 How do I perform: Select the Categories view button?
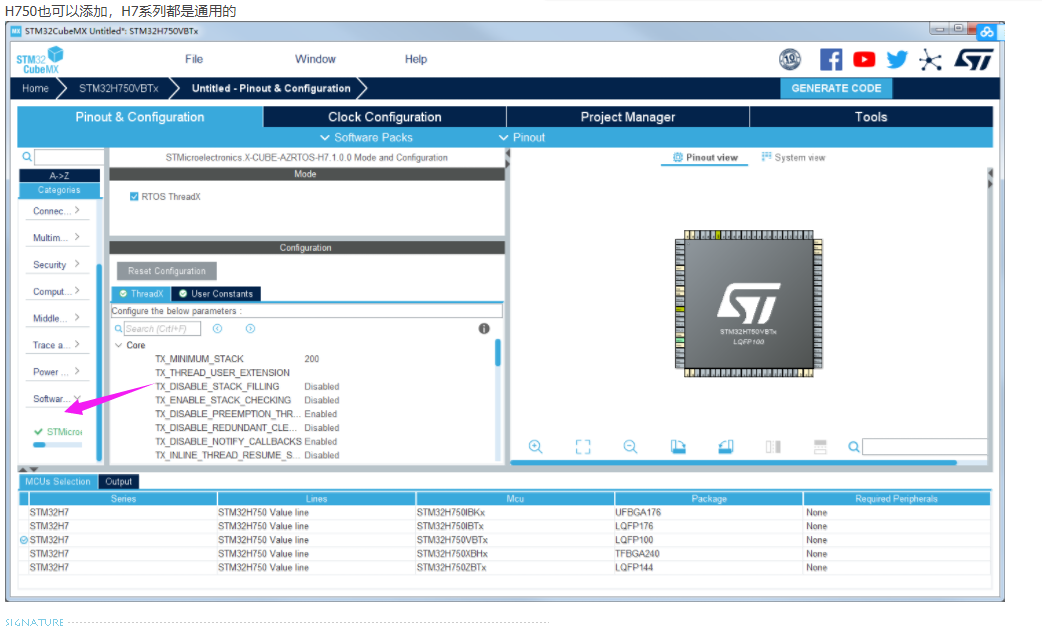coord(59,190)
